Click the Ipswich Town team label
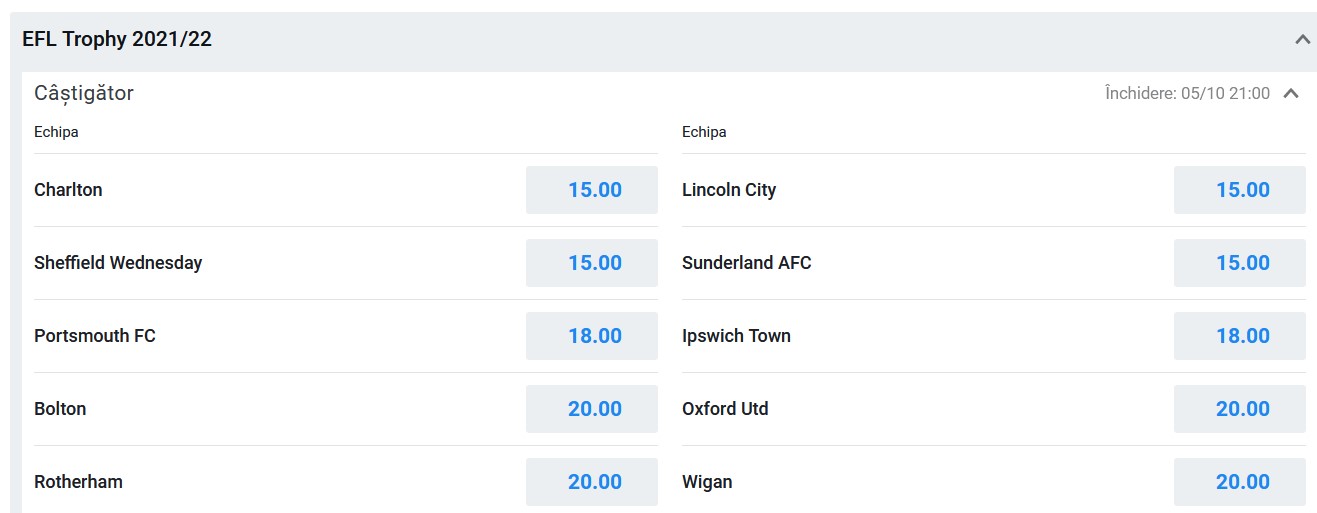Image resolution: width=1317 pixels, height=513 pixels. pyautogui.click(x=736, y=336)
